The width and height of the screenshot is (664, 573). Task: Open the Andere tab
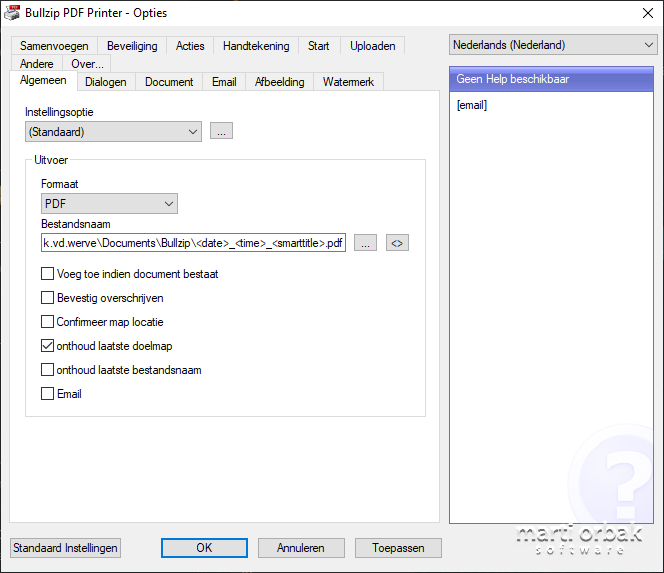(37, 64)
